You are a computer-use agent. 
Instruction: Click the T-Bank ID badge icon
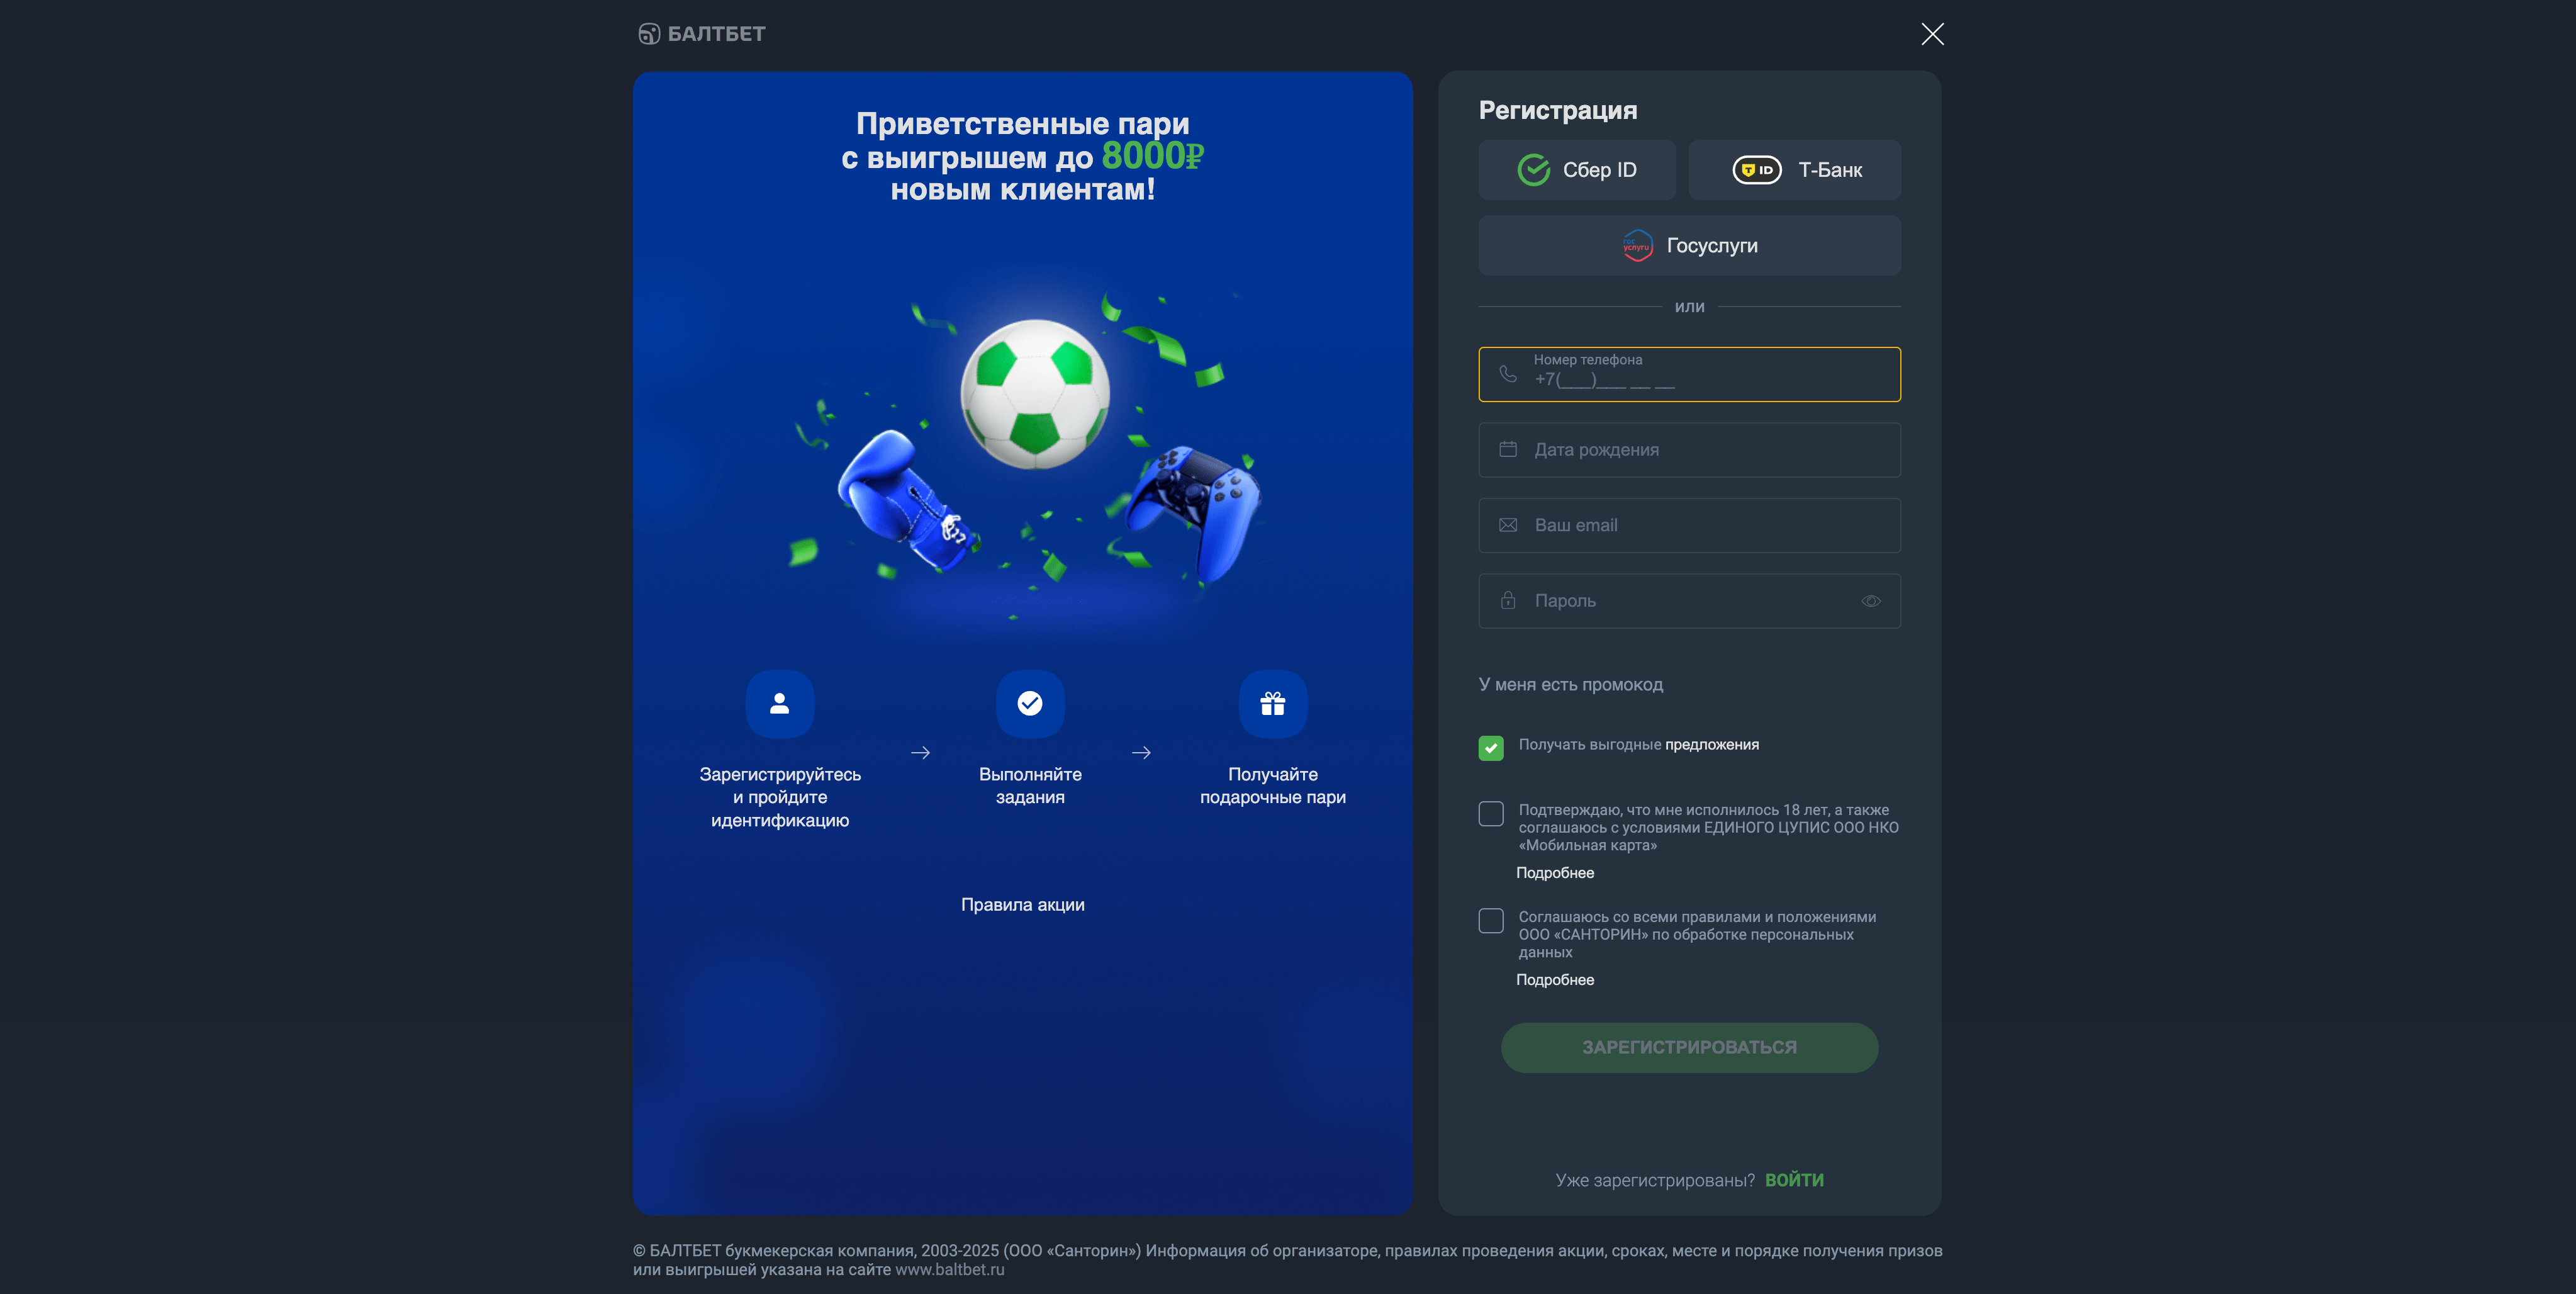(x=1756, y=170)
